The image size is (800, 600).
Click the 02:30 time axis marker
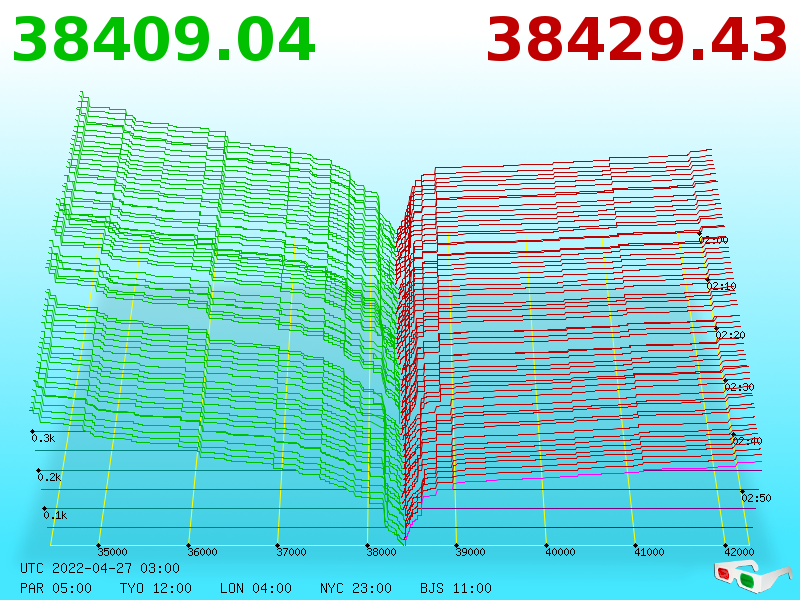(x=739, y=387)
